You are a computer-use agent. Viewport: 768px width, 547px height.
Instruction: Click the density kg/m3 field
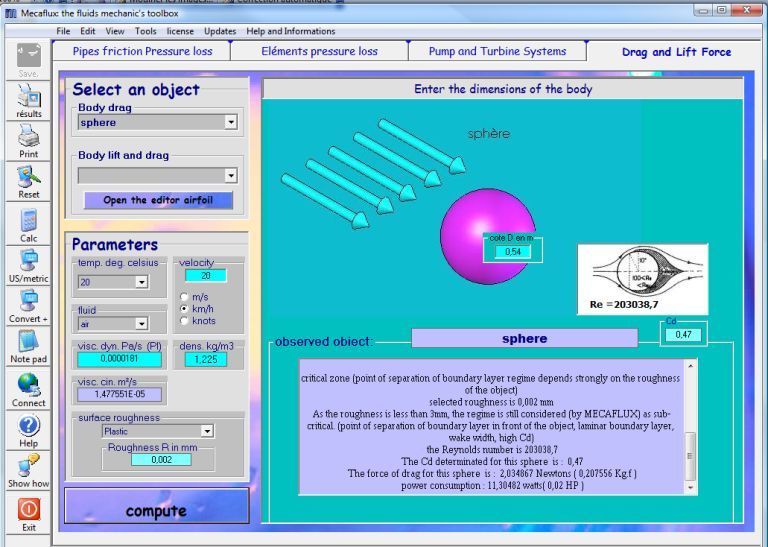point(206,359)
